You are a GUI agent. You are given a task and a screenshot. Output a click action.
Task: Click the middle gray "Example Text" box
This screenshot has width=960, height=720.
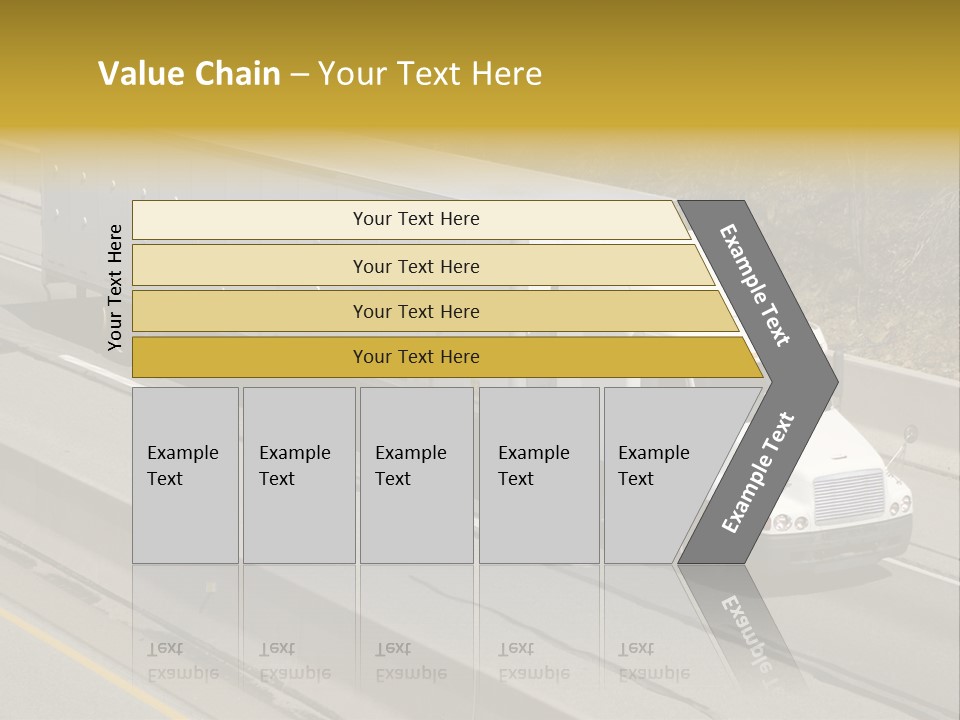coord(416,475)
